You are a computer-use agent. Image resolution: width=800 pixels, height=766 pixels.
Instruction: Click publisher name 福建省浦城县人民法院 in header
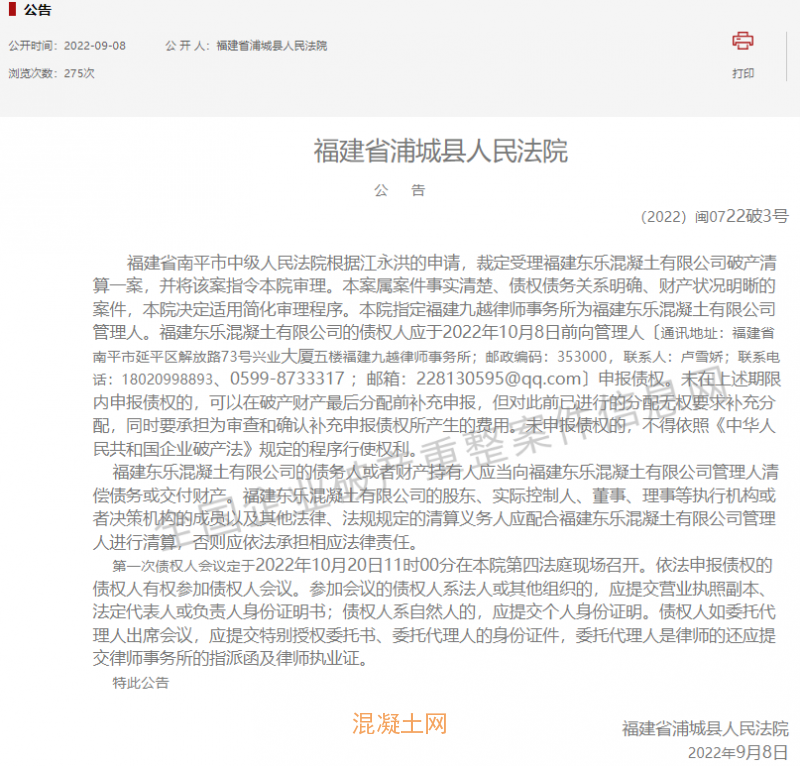pos(271,46)
